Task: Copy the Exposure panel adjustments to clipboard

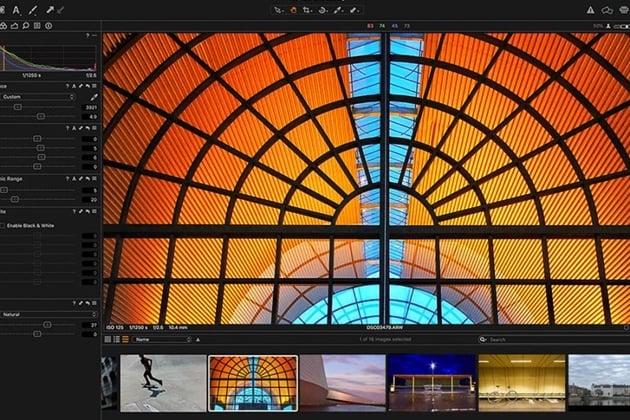Action: click(81, 128)
